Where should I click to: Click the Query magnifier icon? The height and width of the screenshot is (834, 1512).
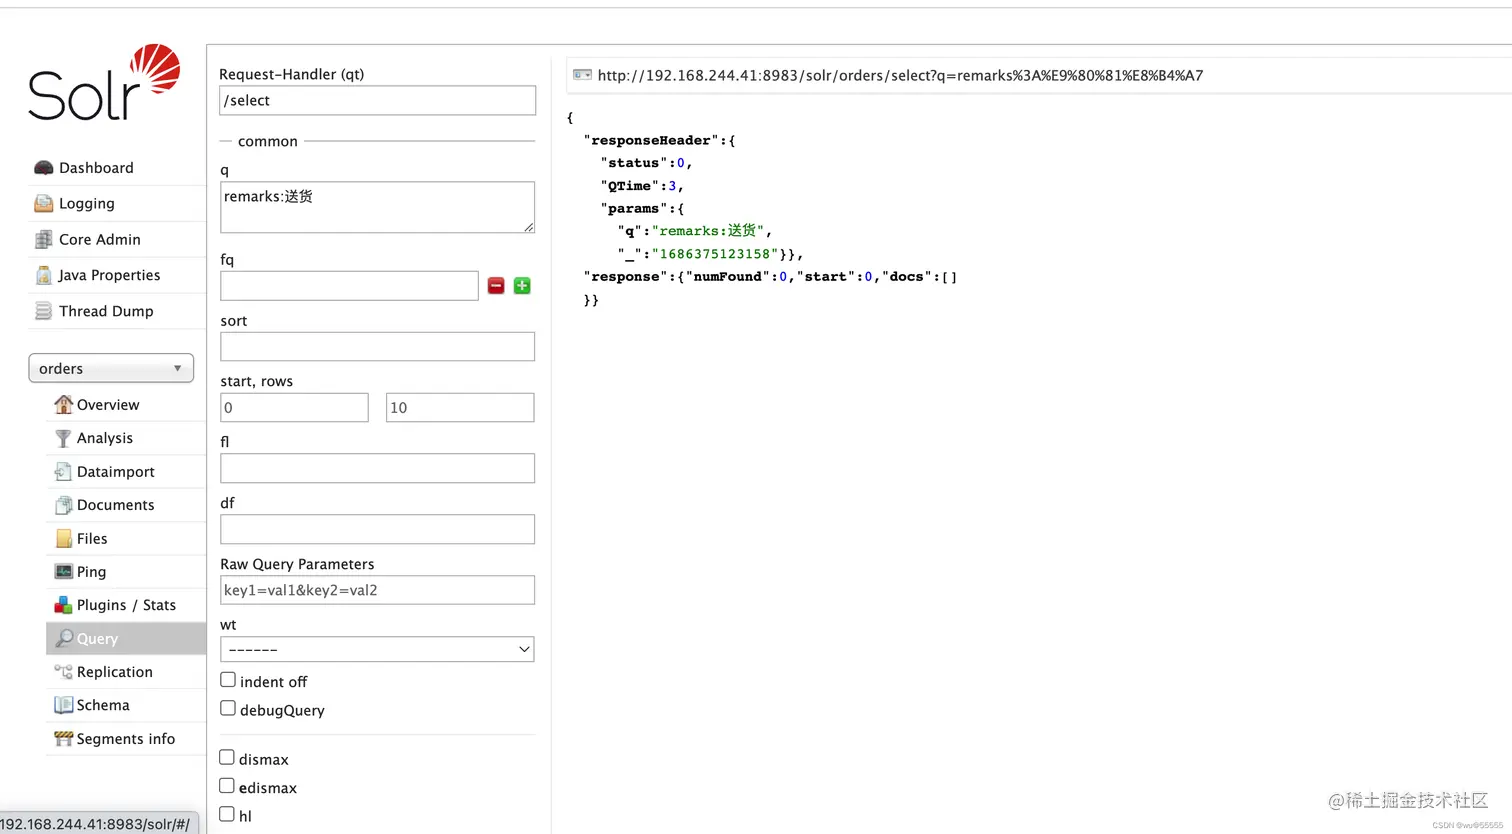point(64,638)
